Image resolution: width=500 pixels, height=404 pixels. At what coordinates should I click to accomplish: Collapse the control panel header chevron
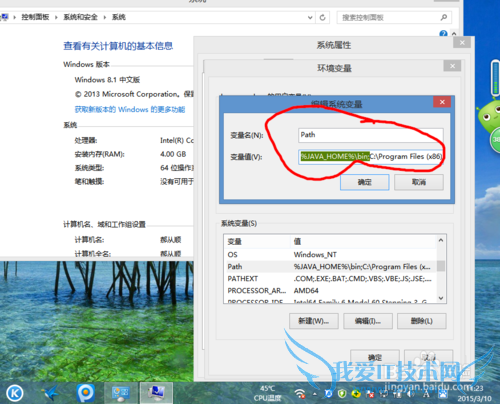coord(454,33)
